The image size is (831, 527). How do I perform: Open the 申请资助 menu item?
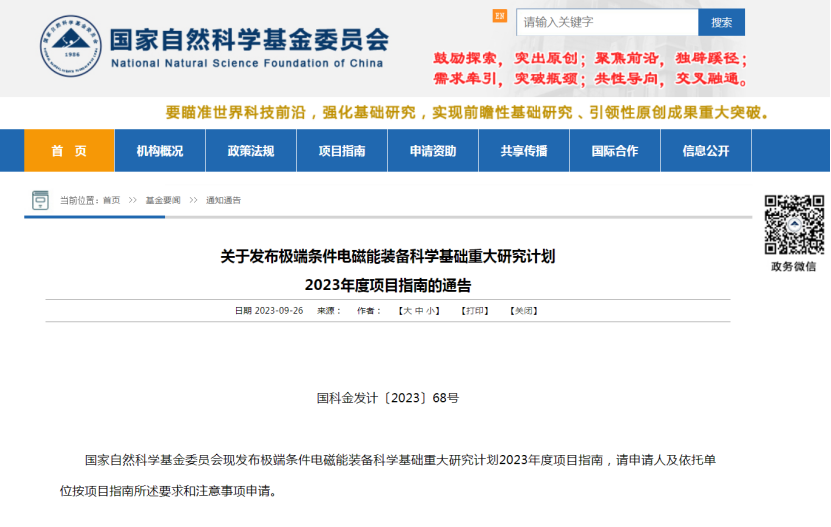[x=433, y=151]
